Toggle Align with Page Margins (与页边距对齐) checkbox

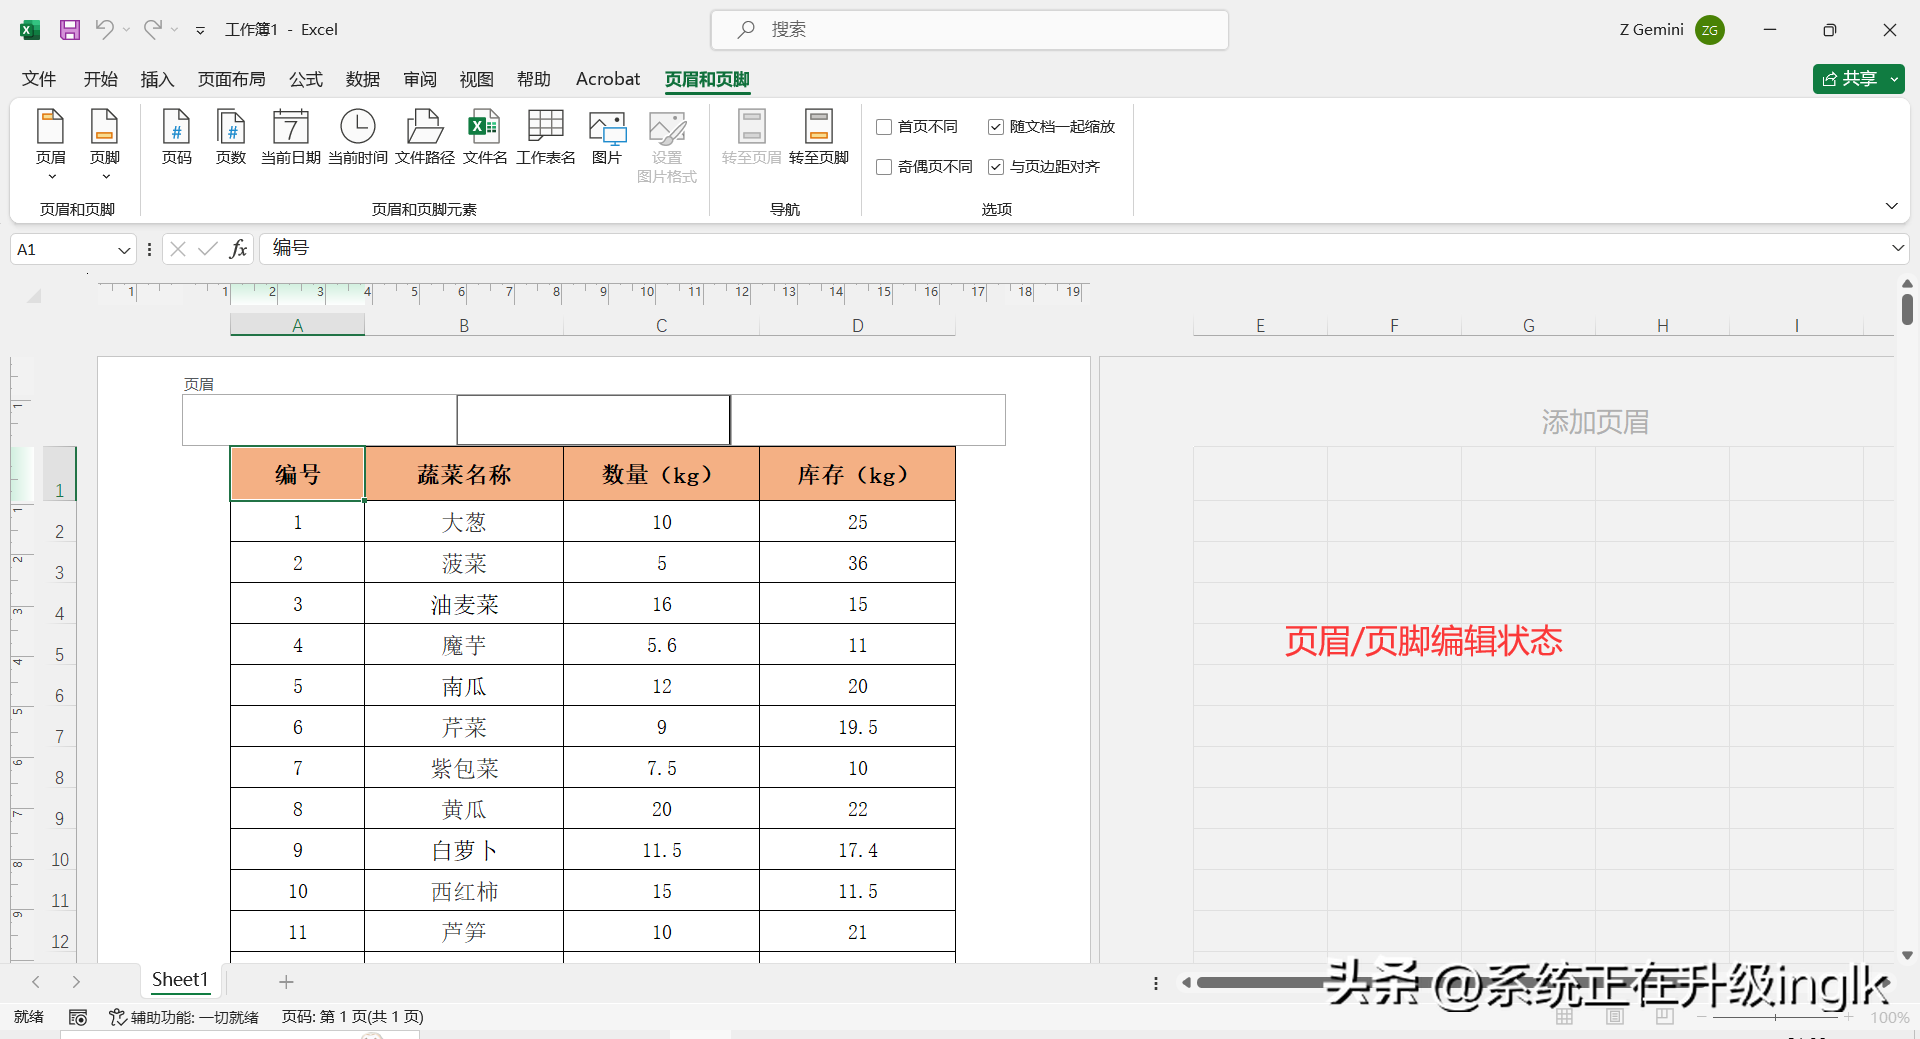tap(996, 167)
